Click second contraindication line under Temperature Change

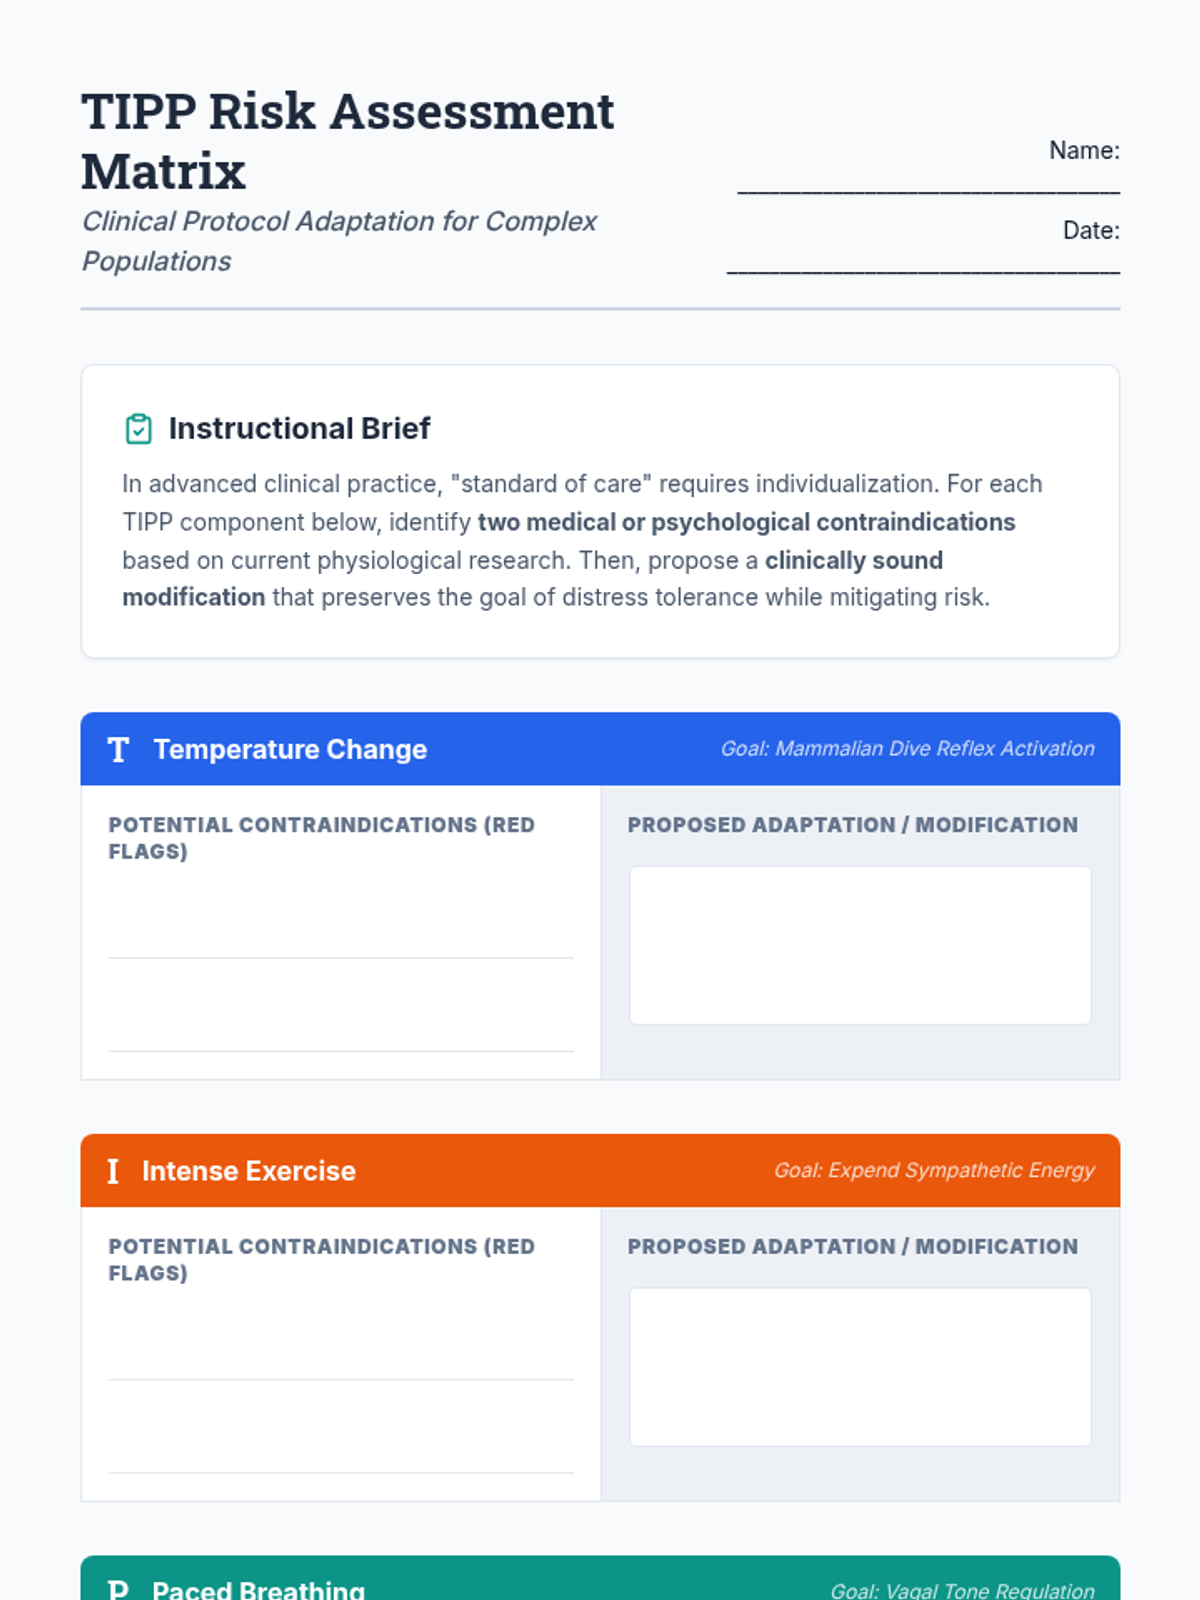click(341, 1028)
